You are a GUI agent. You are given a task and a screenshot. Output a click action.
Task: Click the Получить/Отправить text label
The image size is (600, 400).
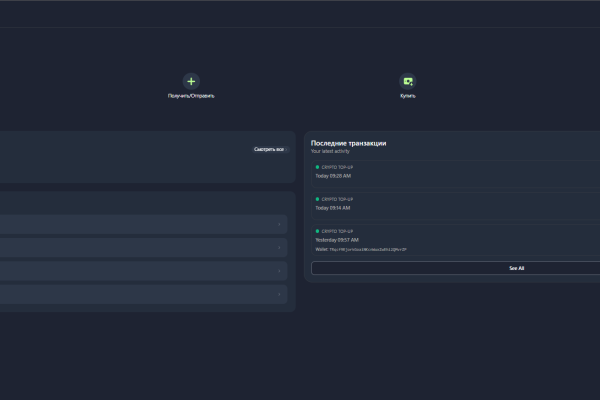point(191,96)
